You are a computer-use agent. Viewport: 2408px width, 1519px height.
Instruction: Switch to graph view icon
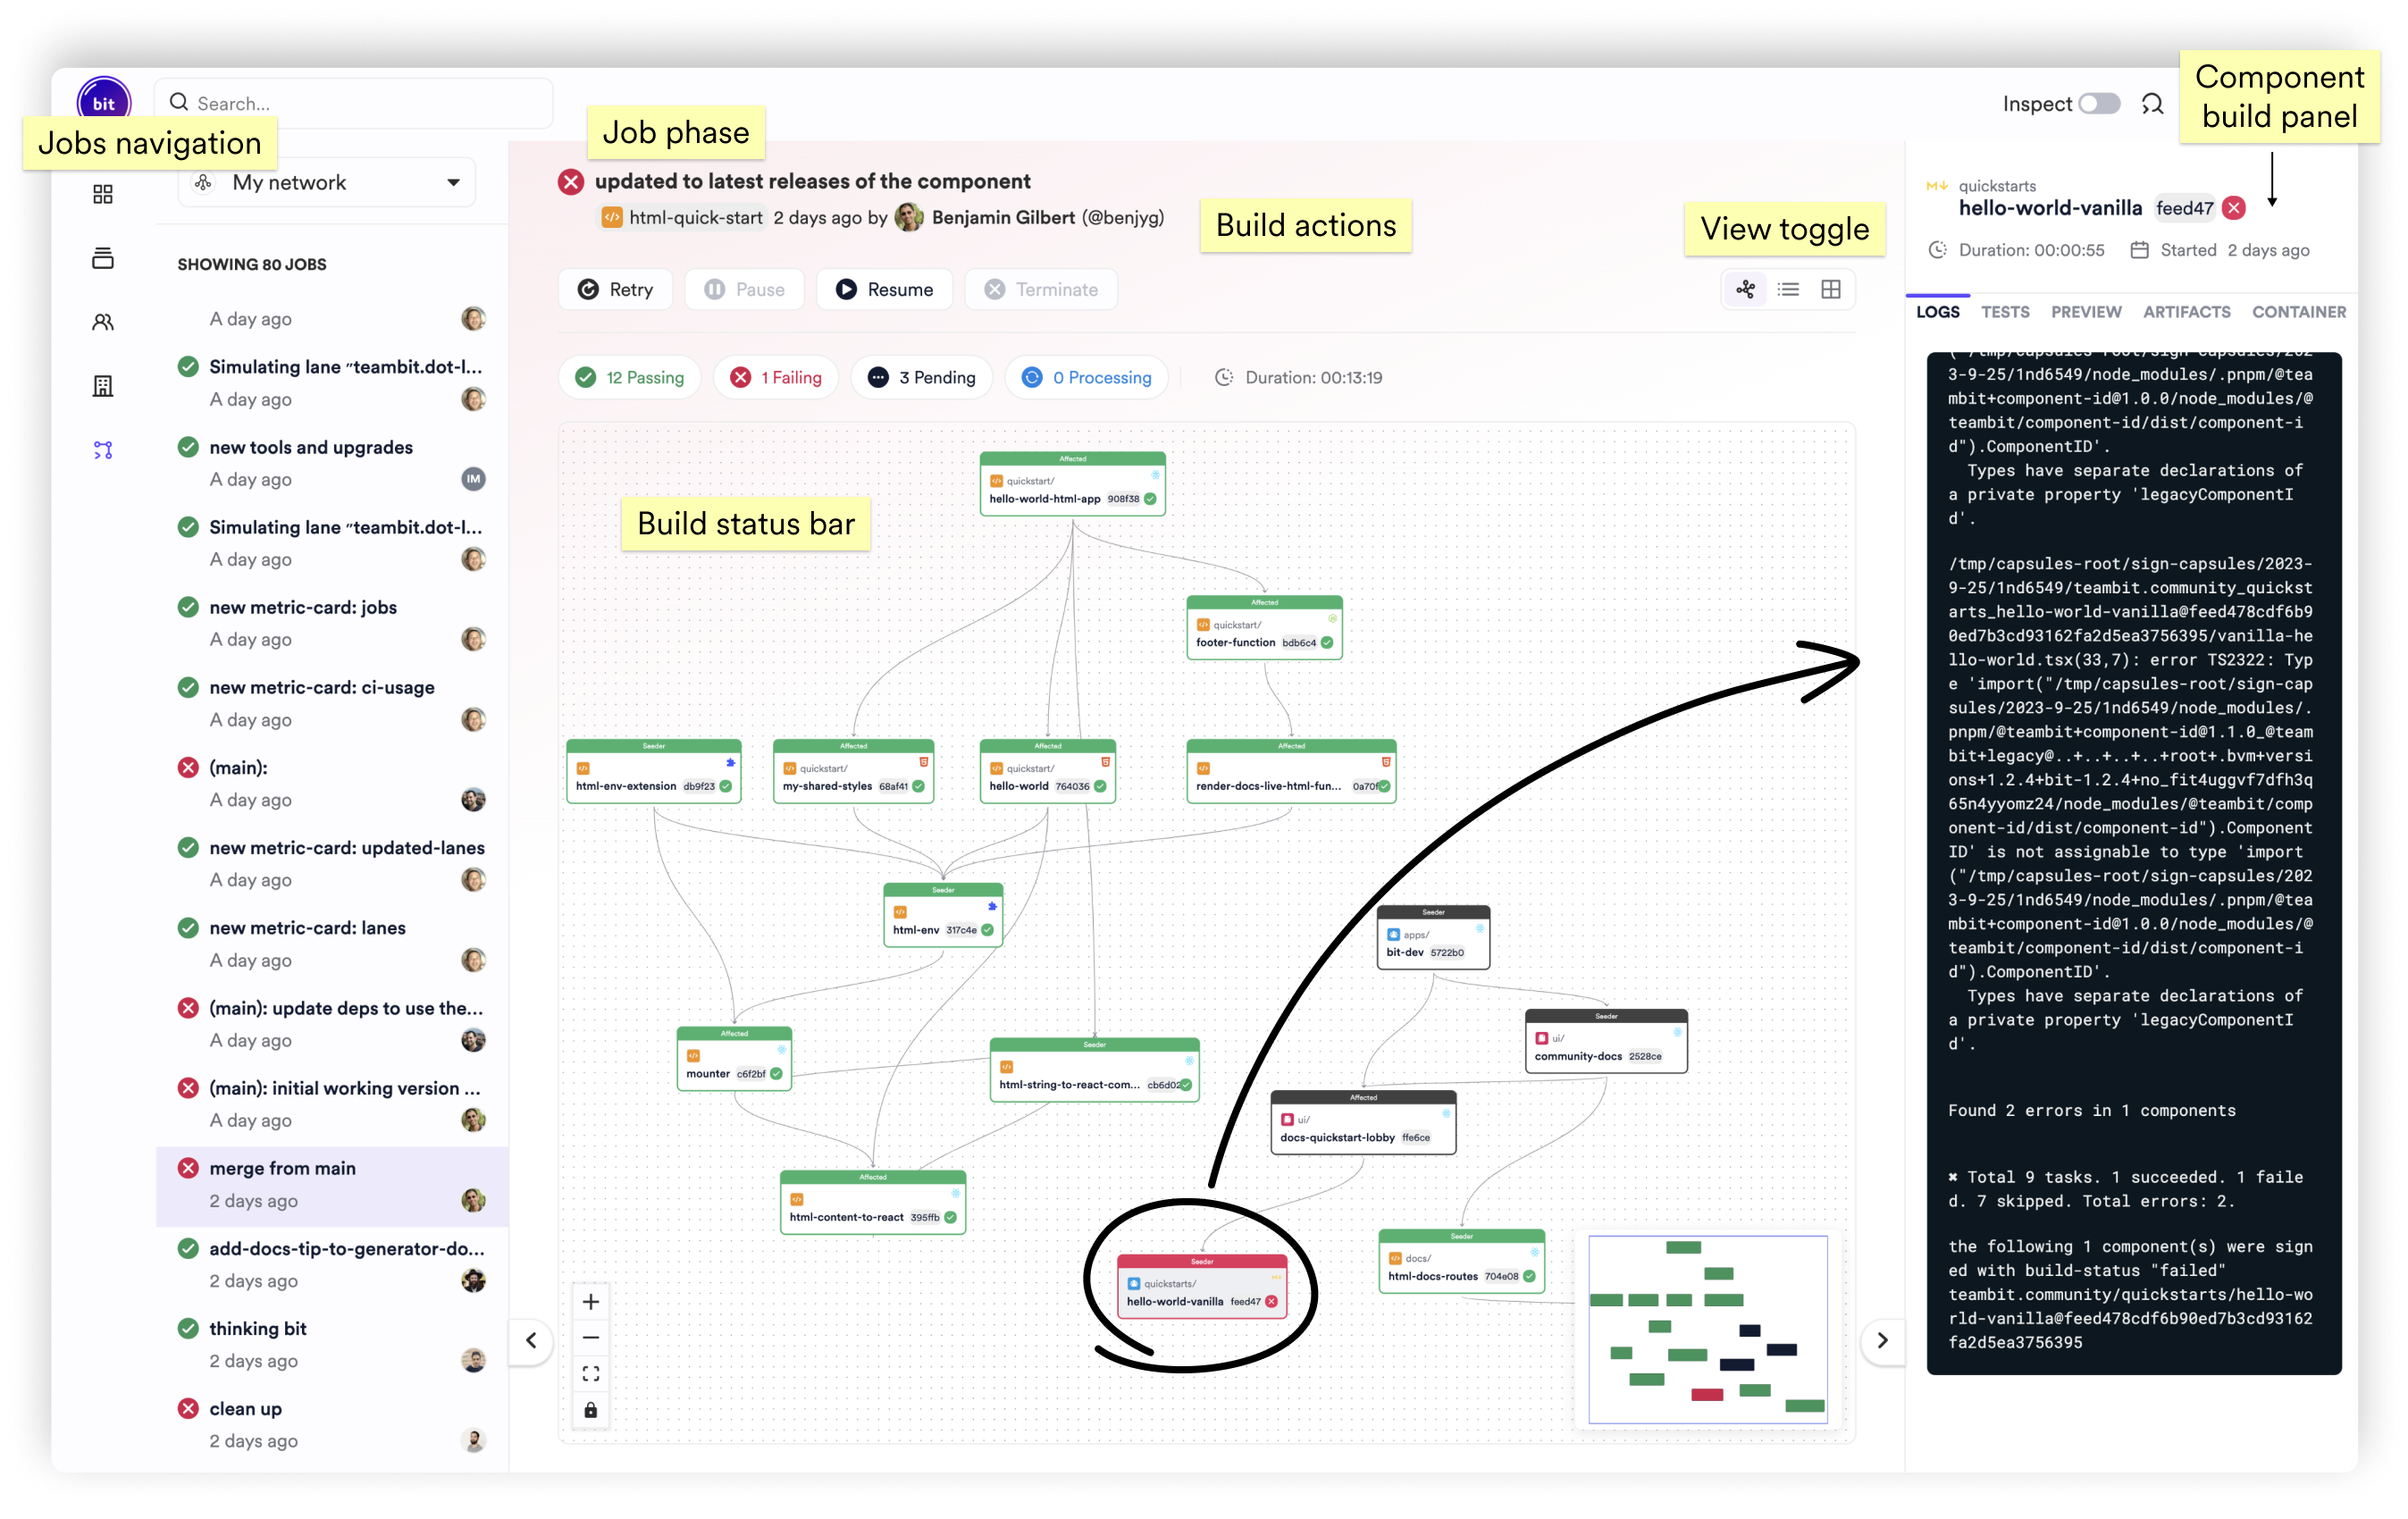[1746, 290]
